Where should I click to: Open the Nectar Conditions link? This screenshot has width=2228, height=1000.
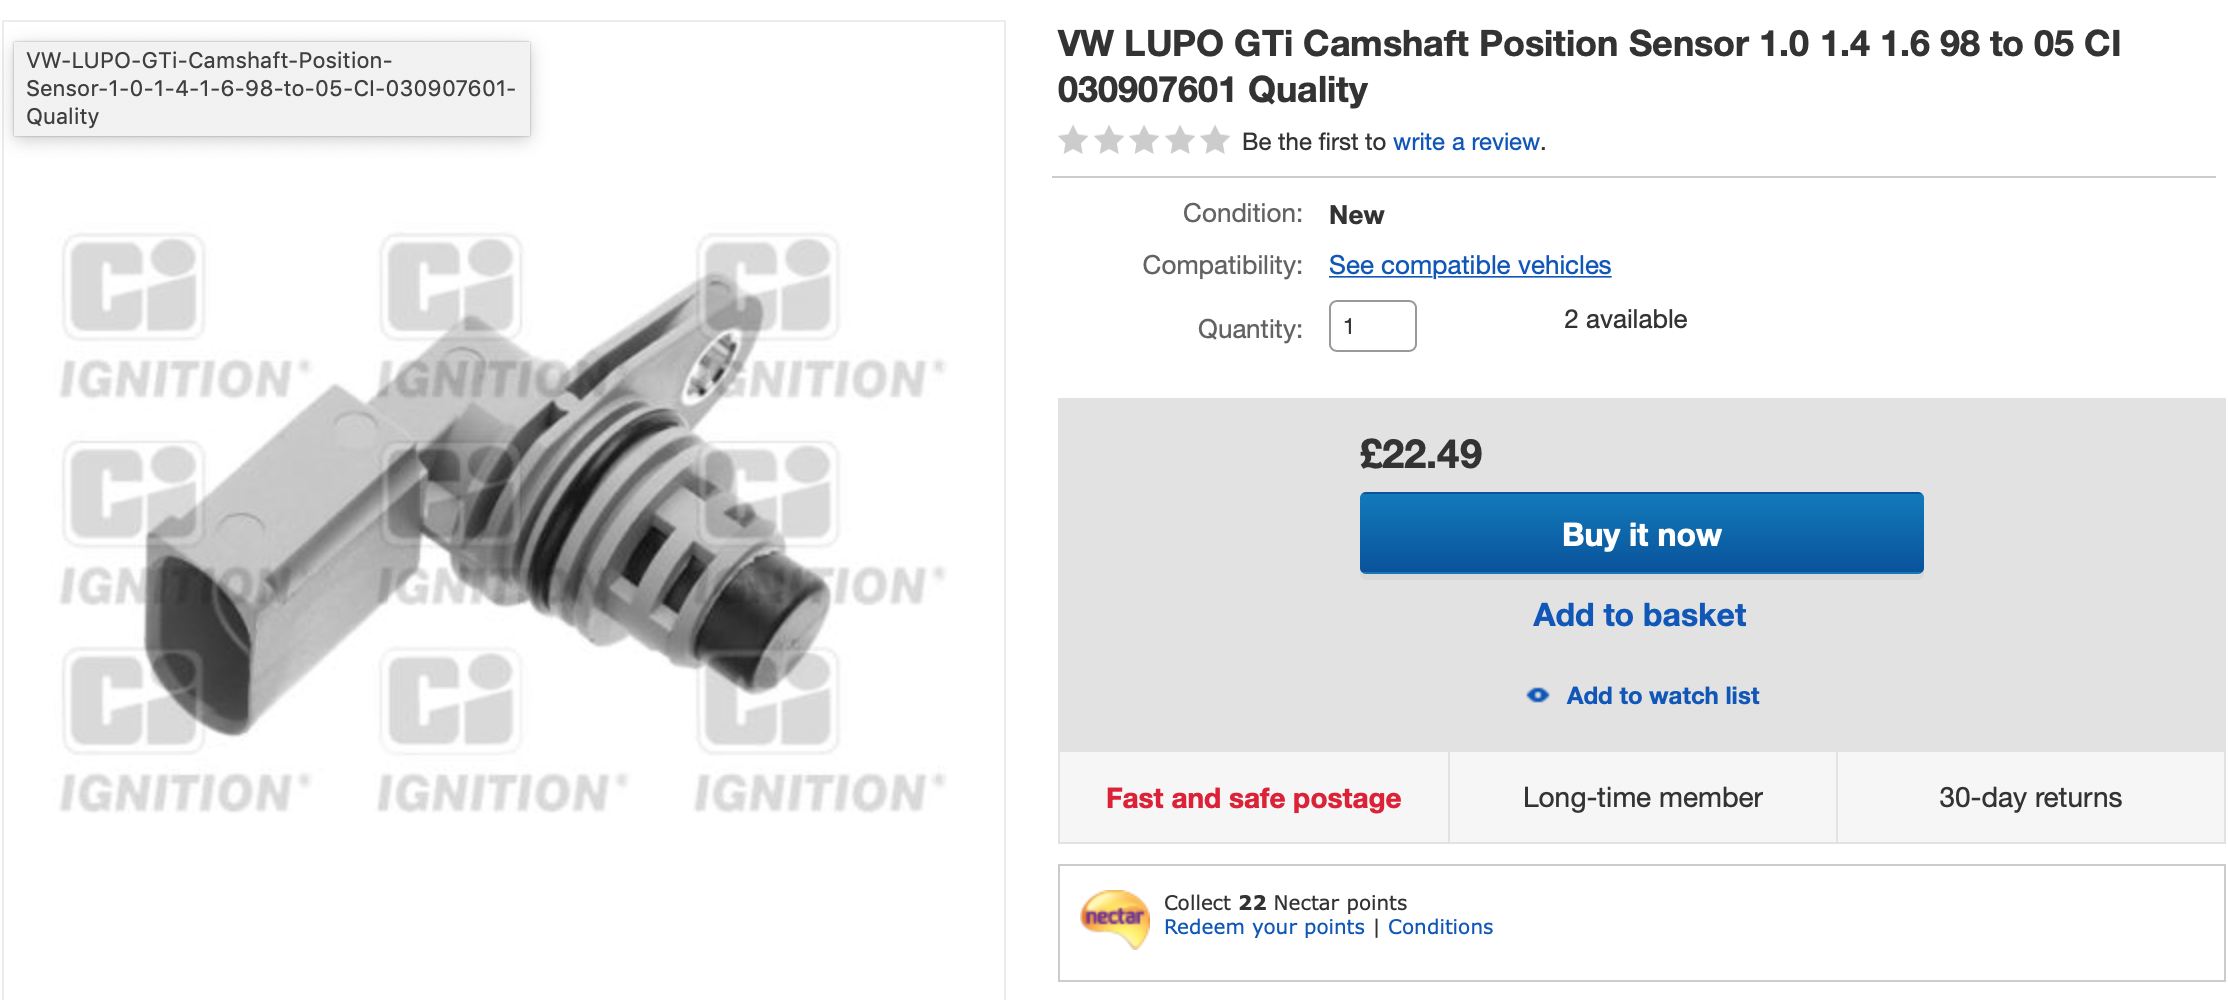(1440, 927)
